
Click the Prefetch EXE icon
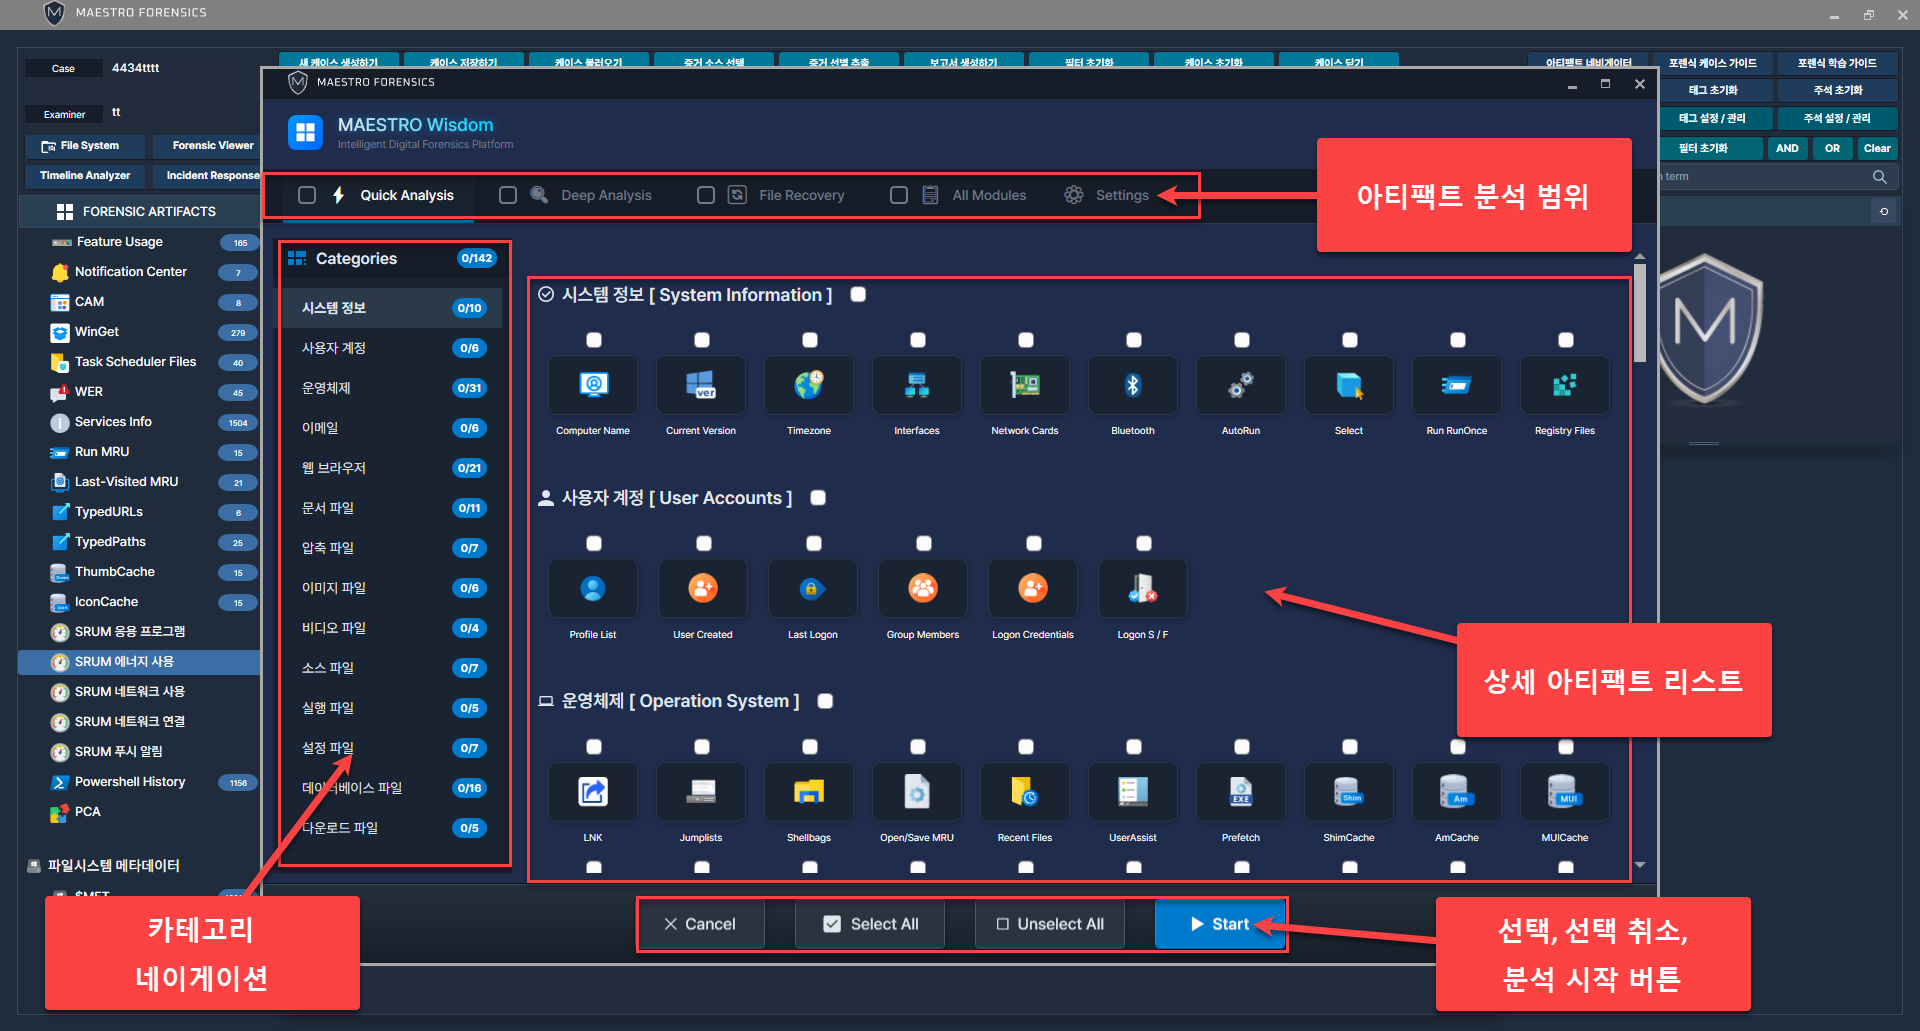click(x=1241, y=792)
